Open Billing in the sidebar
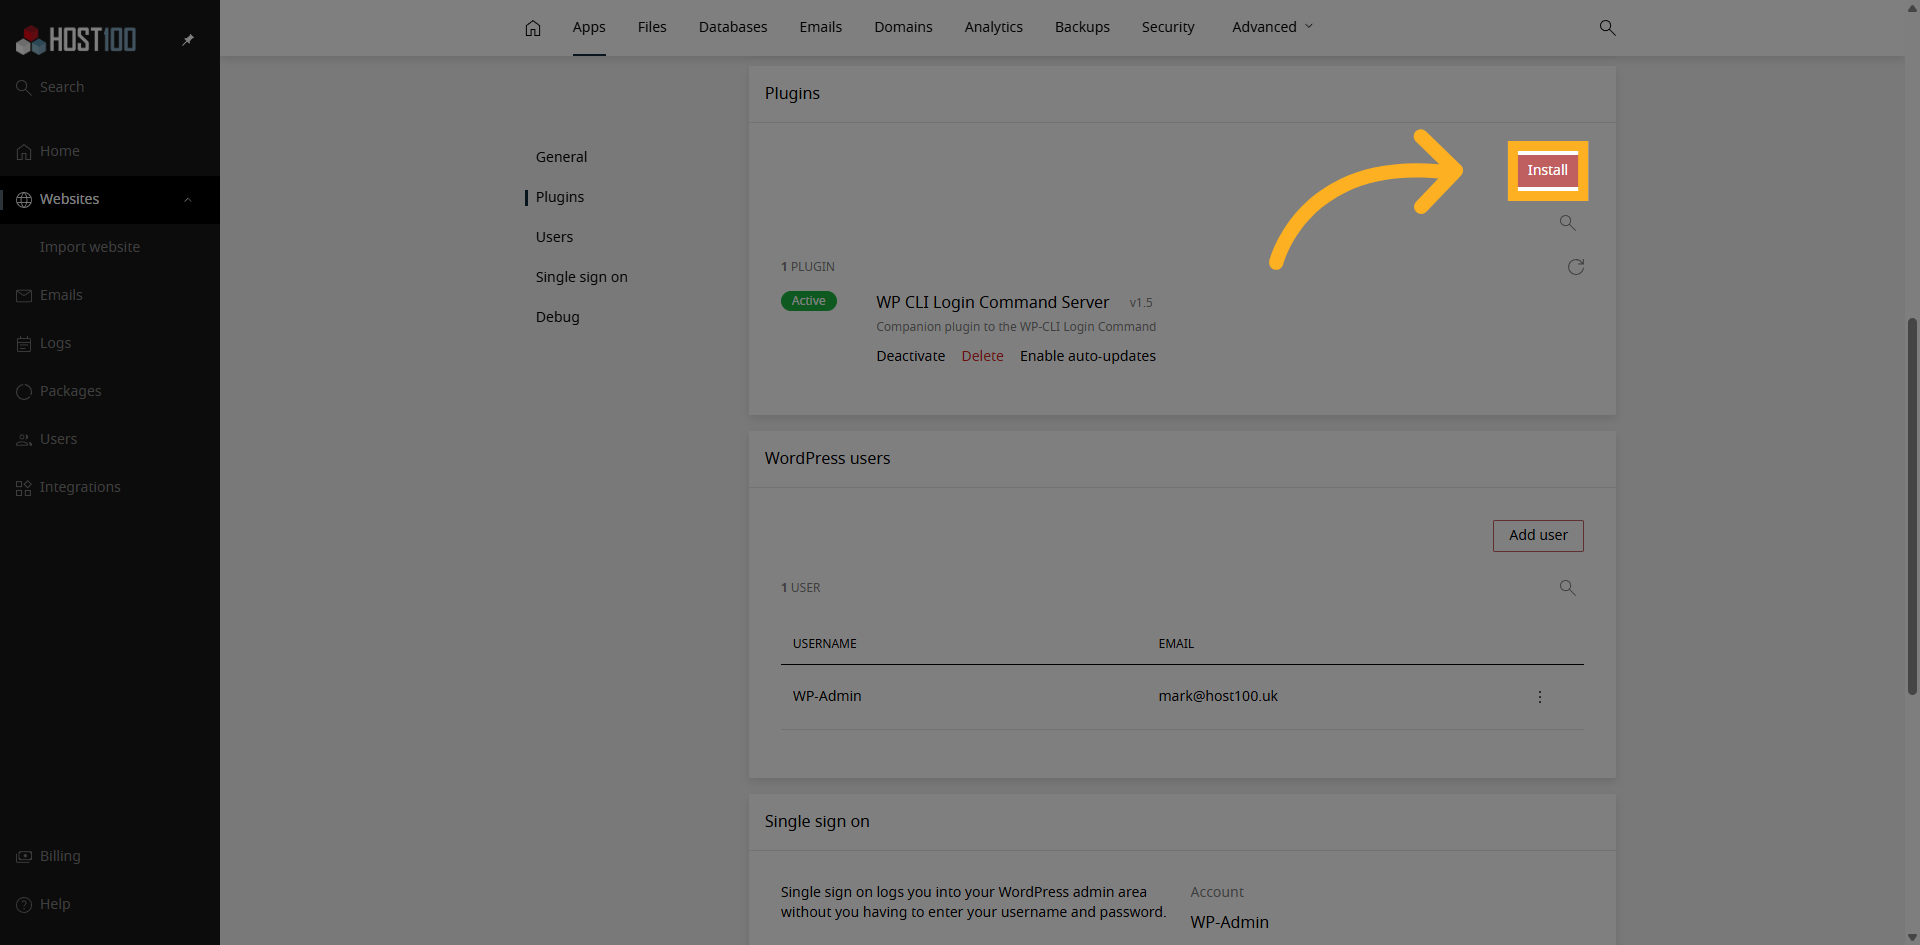 click(110, 856)
